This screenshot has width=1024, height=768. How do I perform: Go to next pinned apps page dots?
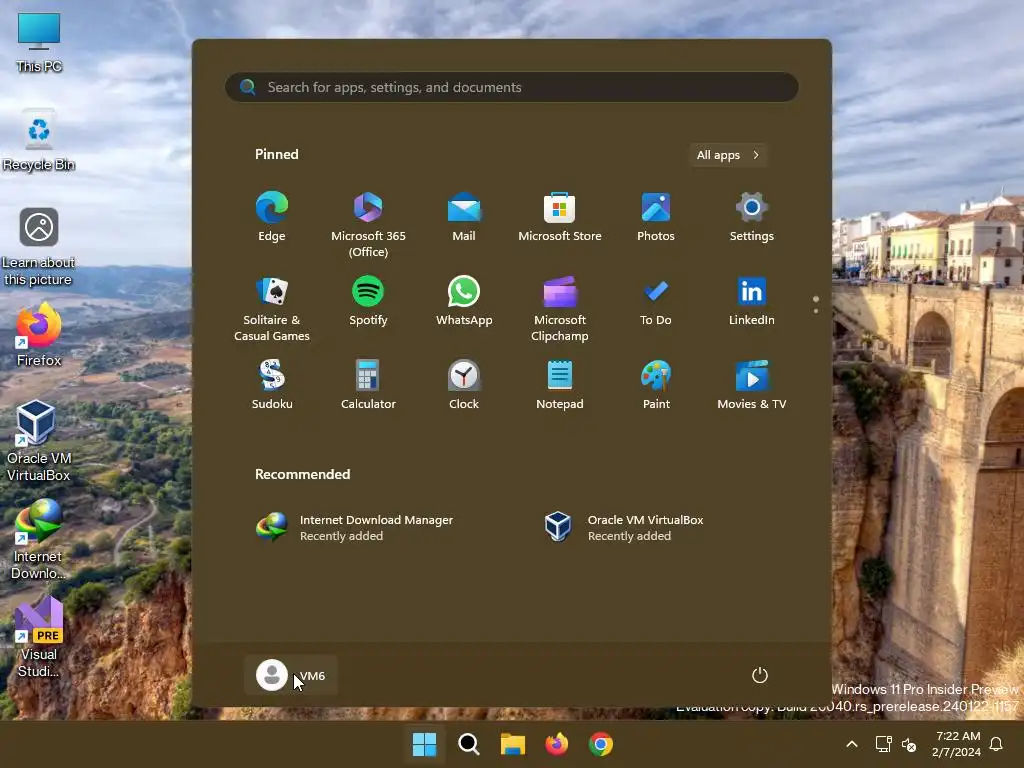pyautogui.click(x=816, y=304)
